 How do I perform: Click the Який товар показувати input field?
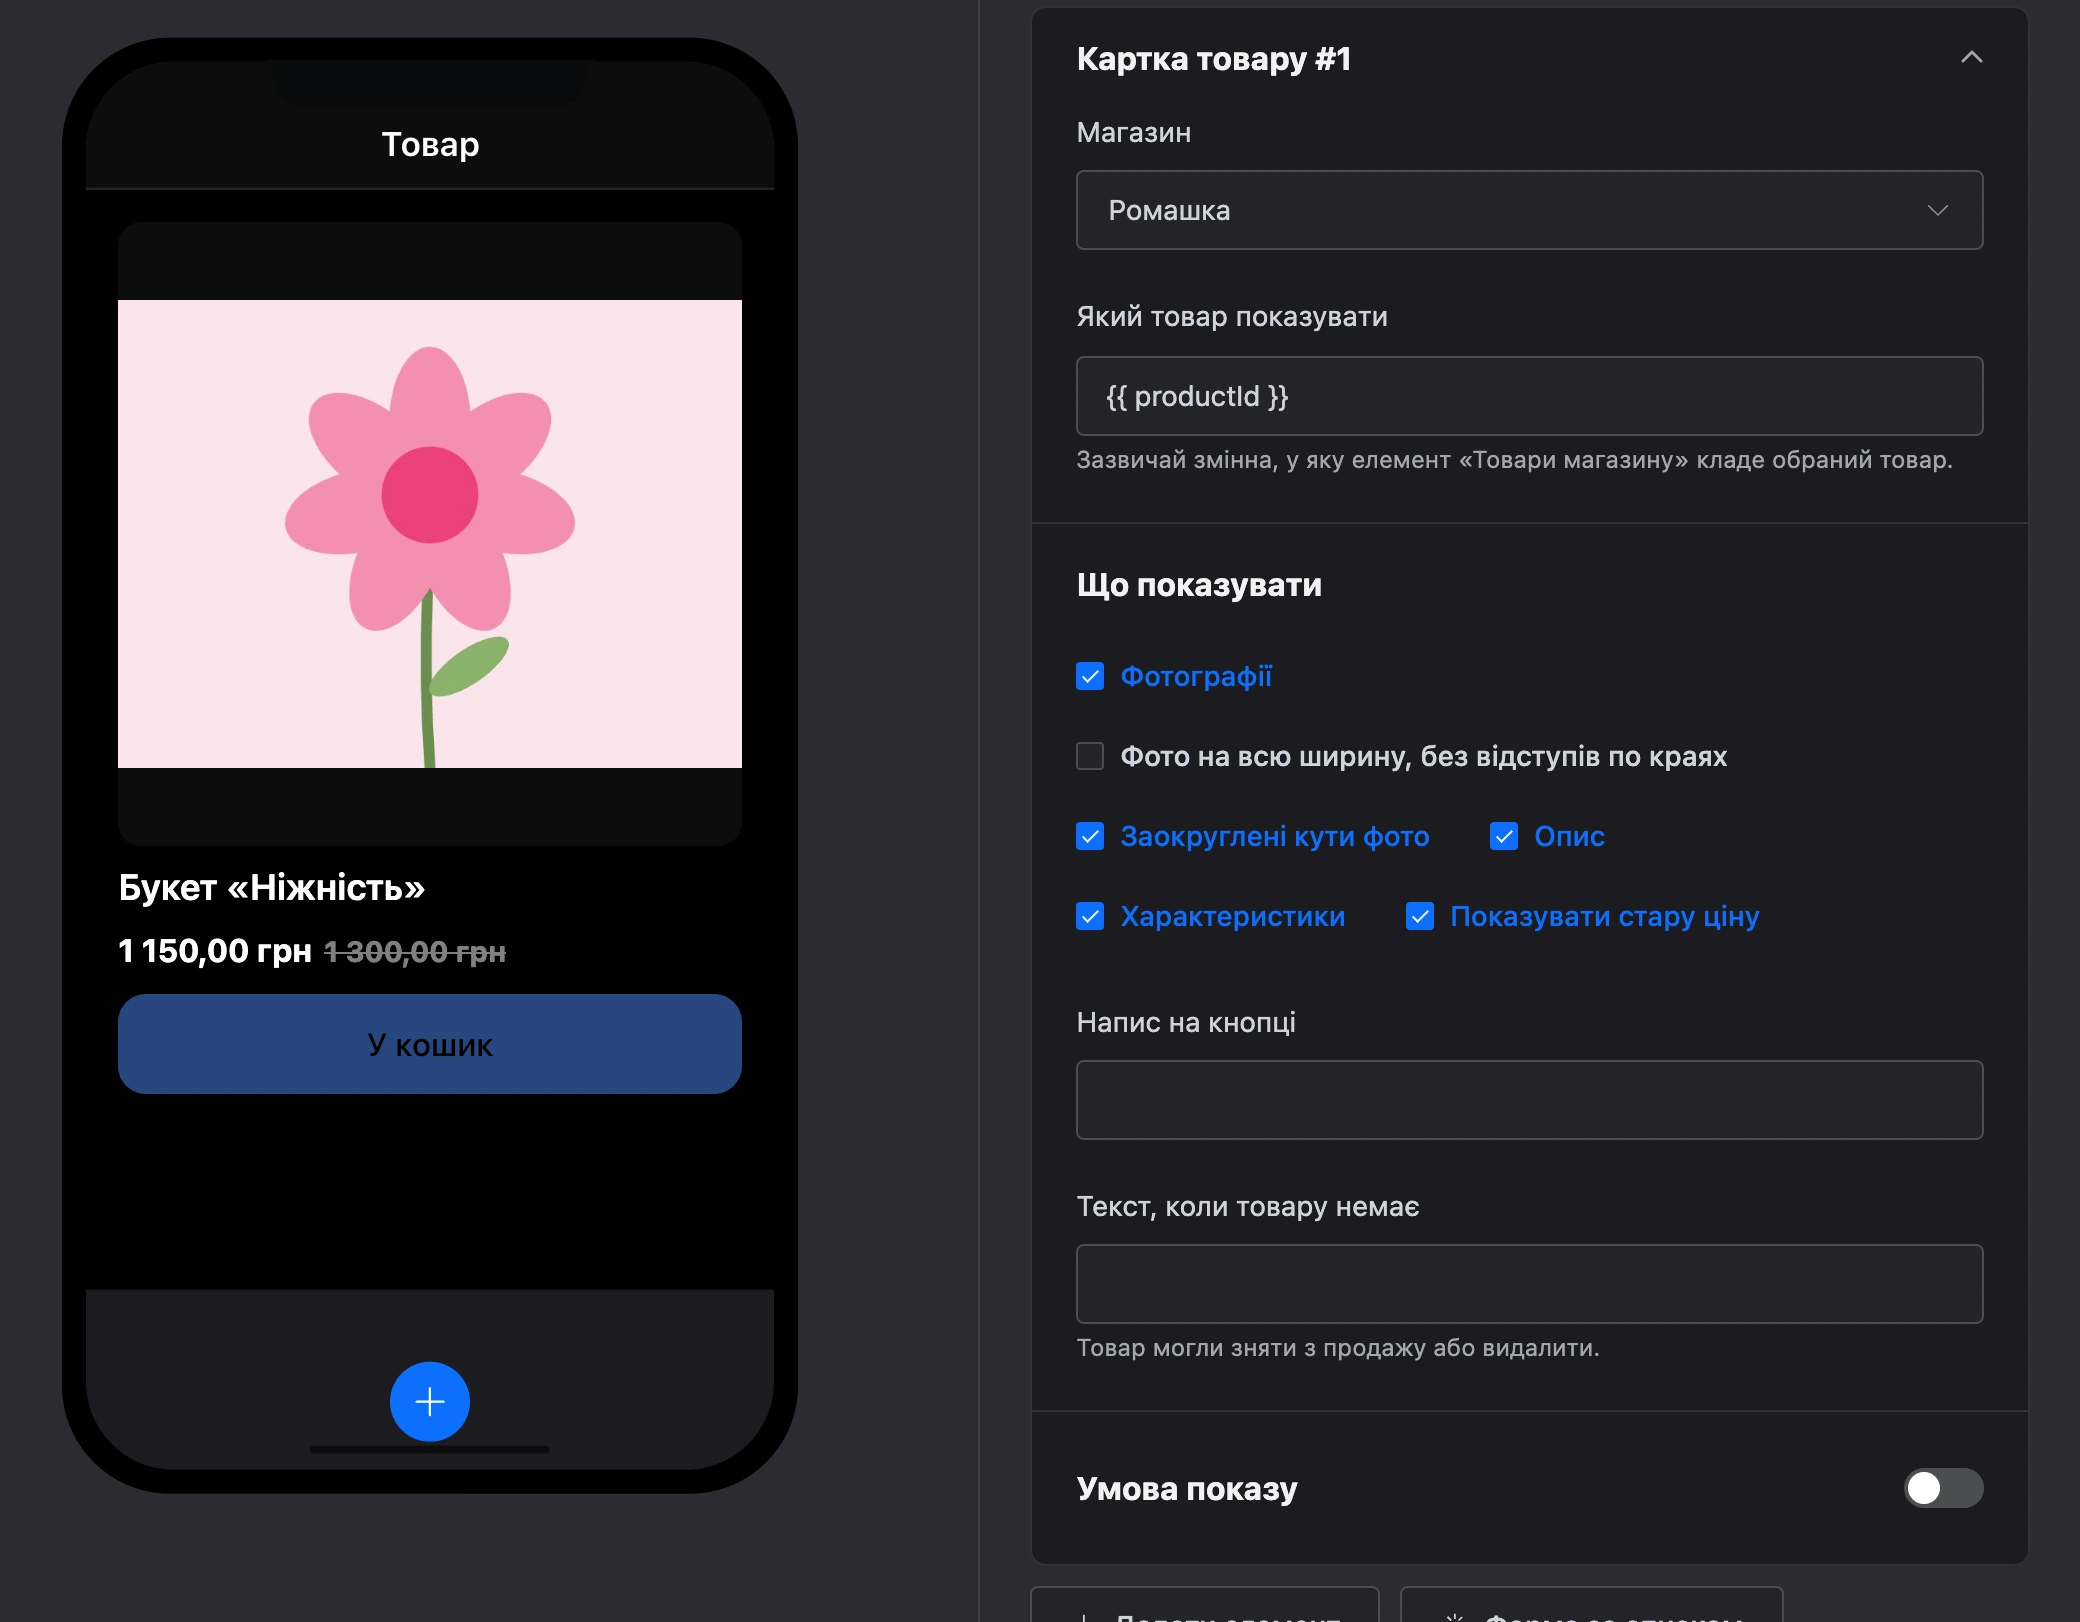pos(1529,396)
